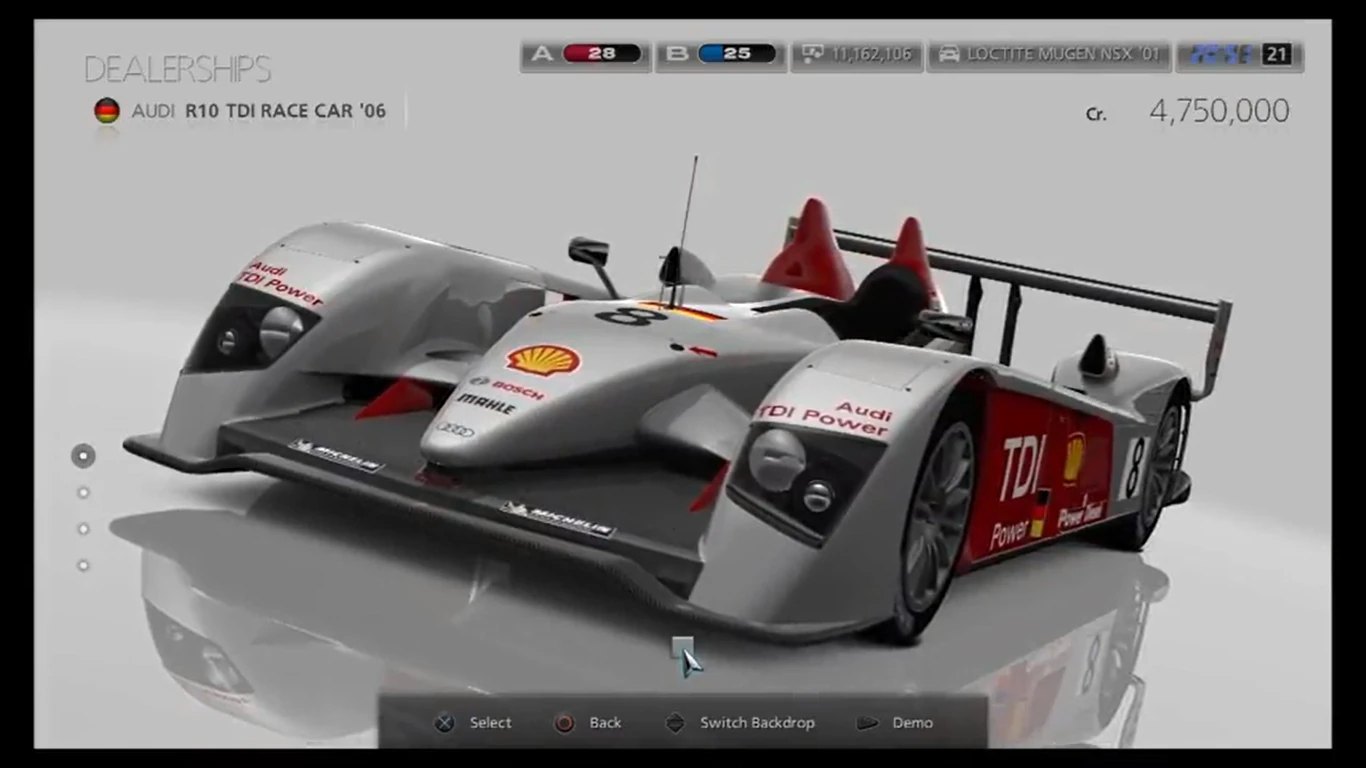Select the highlighted top view dot on the left
This screenshot has width=1366, height=768.
(x=83, y=456)
